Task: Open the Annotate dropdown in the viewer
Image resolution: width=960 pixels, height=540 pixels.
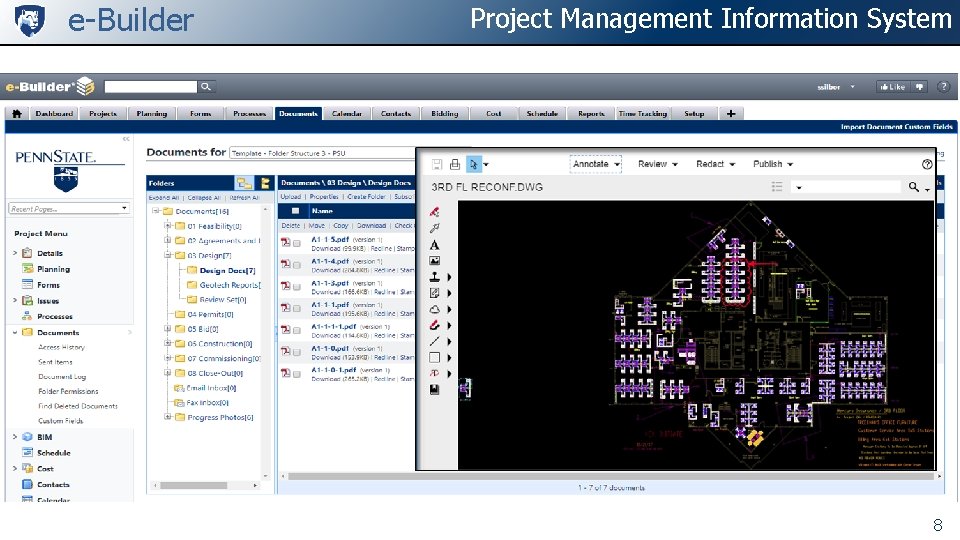Action: (x=596, y=164)
